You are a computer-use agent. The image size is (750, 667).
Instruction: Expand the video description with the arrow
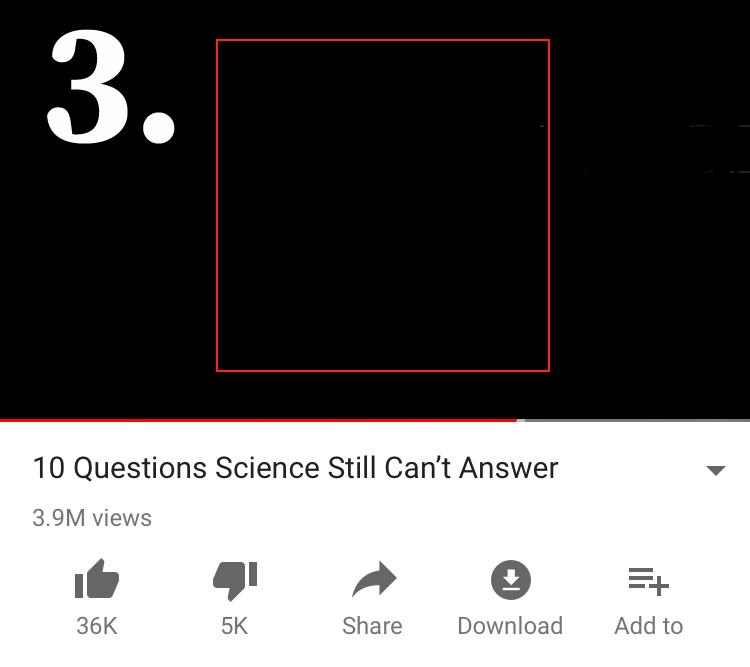coord(716,470)
